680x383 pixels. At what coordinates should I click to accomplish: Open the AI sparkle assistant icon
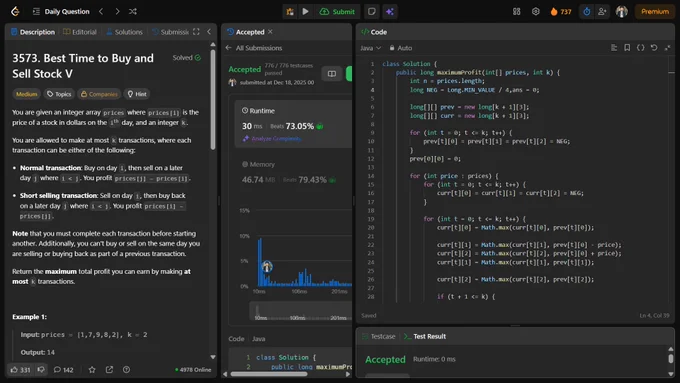(389, 12)
